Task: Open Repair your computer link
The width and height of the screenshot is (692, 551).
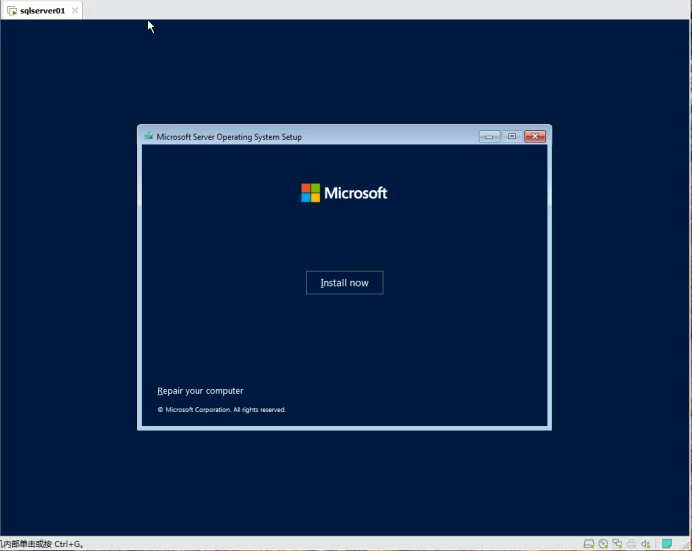Action: point(200,391)
